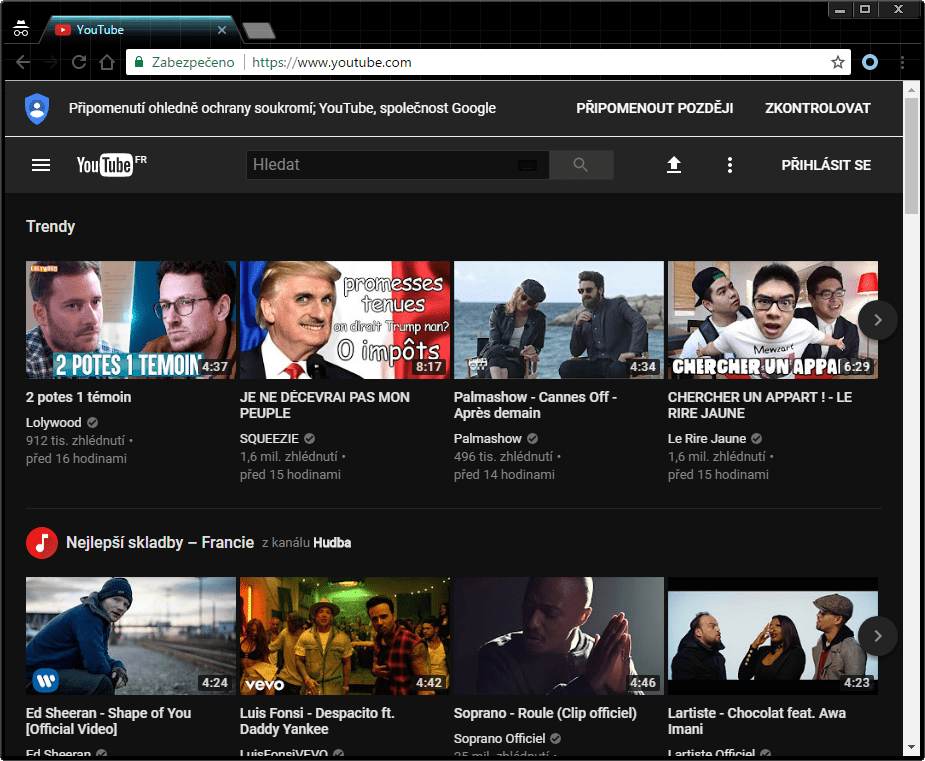925x761 pixels.
Task: Click scrollbar up arrow
Action: pyautogui.click(x=911, y=90)
